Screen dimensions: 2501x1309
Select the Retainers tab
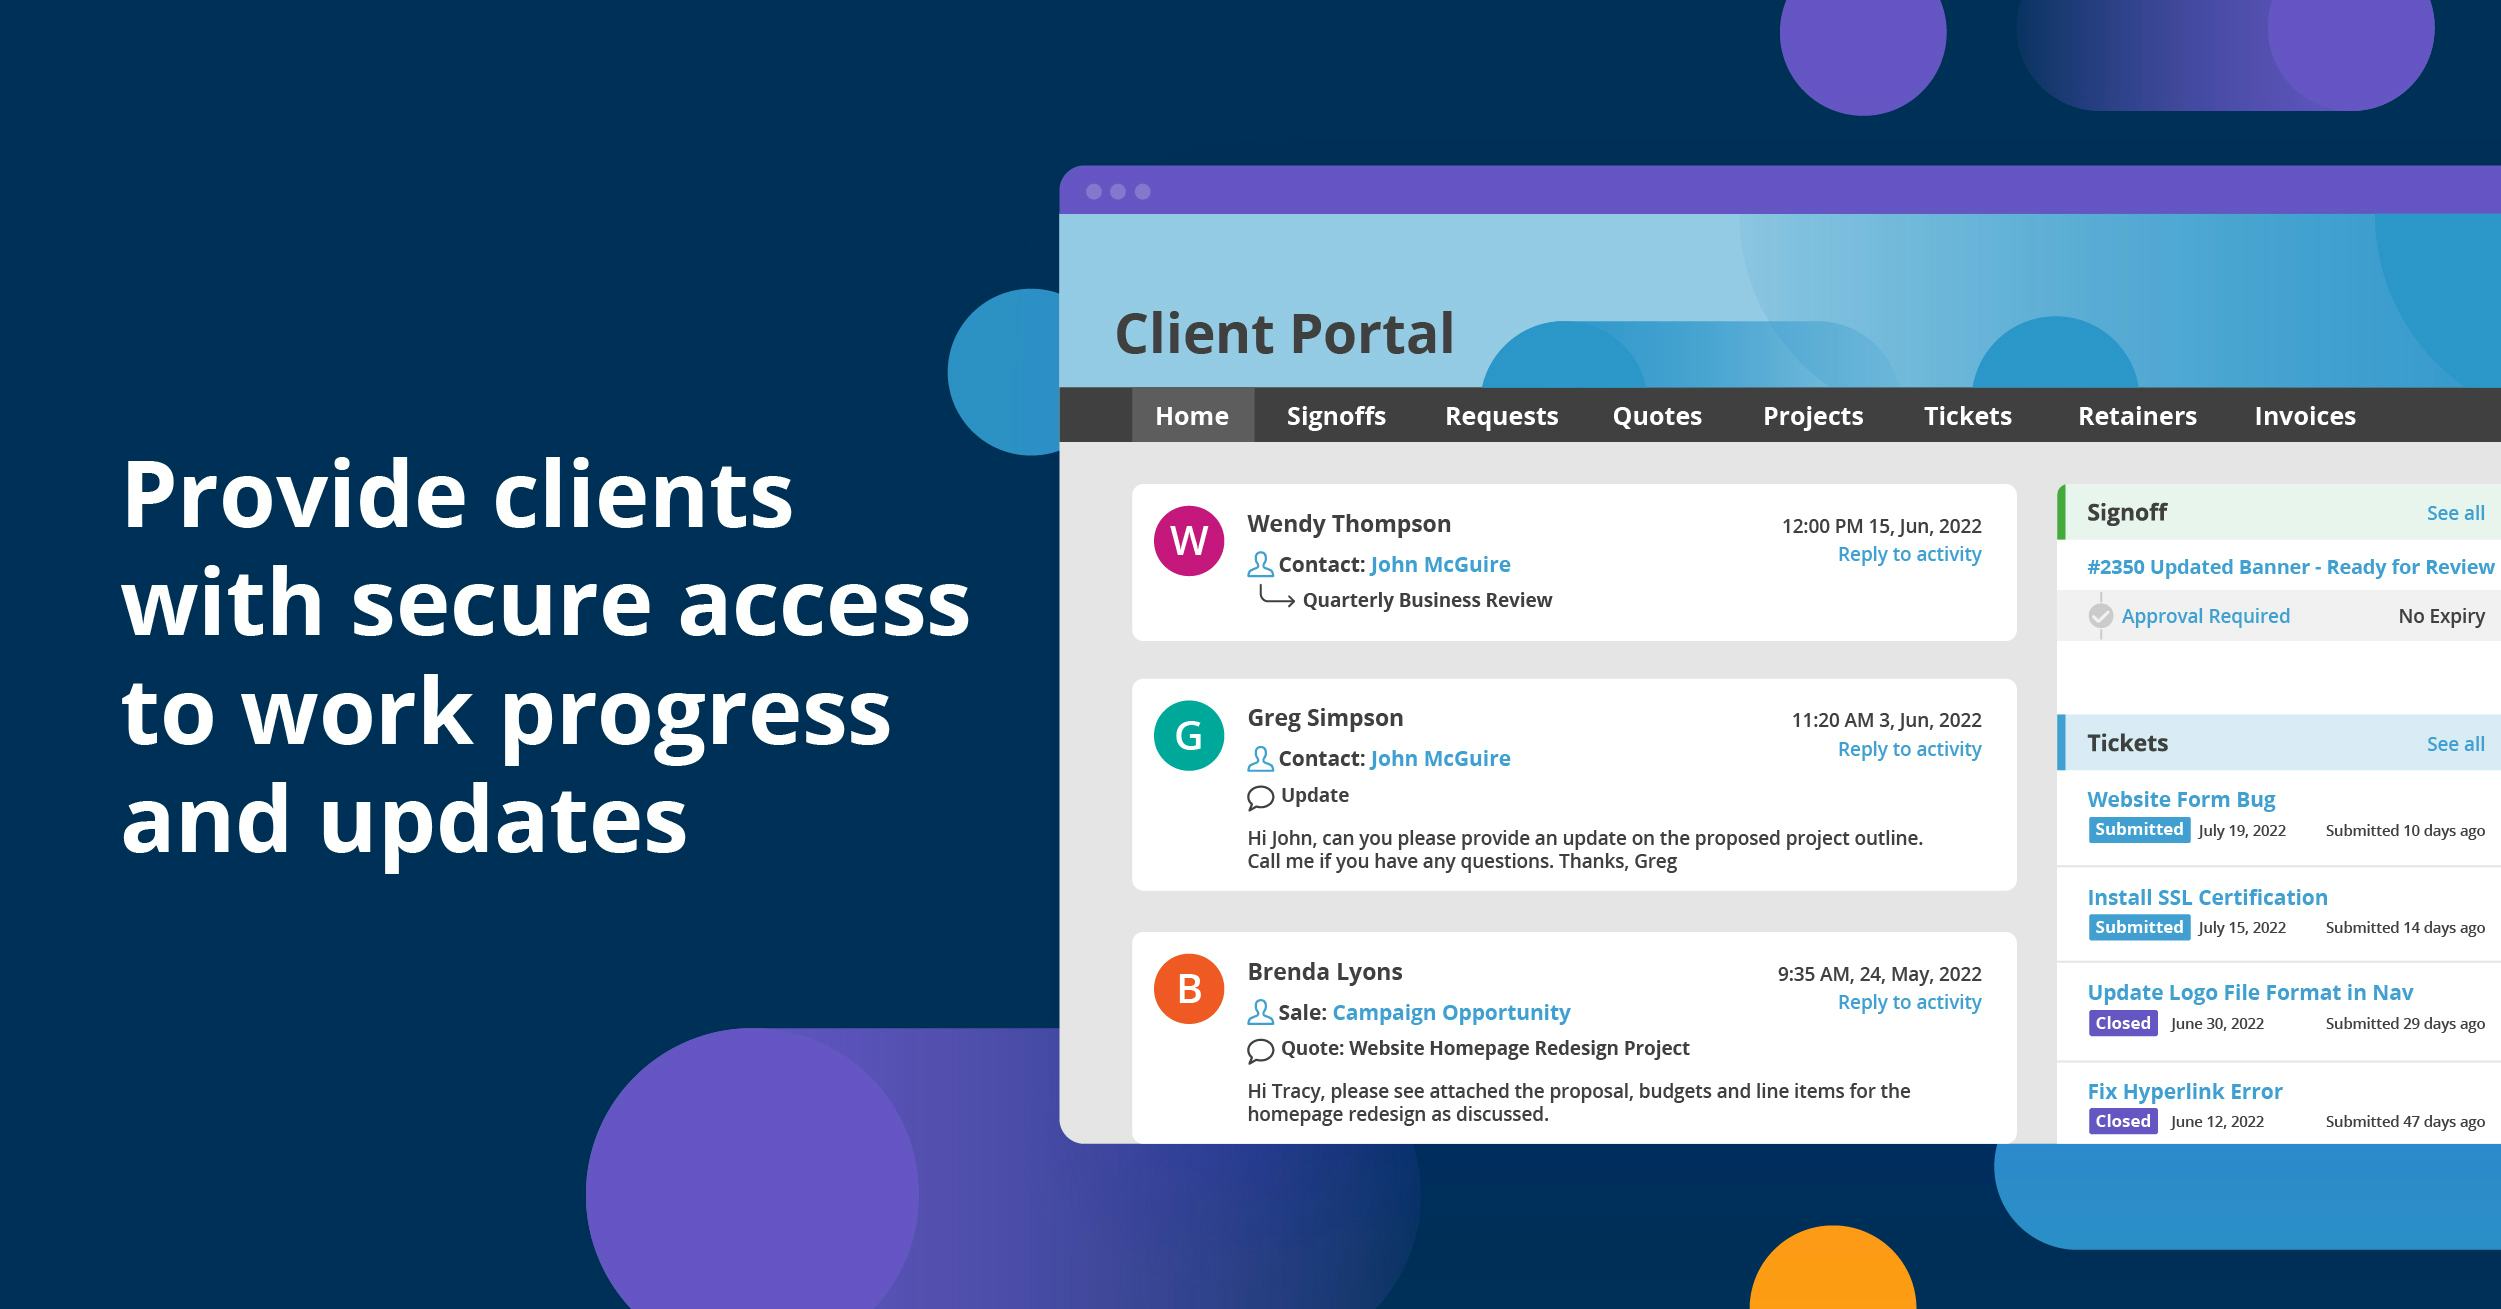point(2137,416)
